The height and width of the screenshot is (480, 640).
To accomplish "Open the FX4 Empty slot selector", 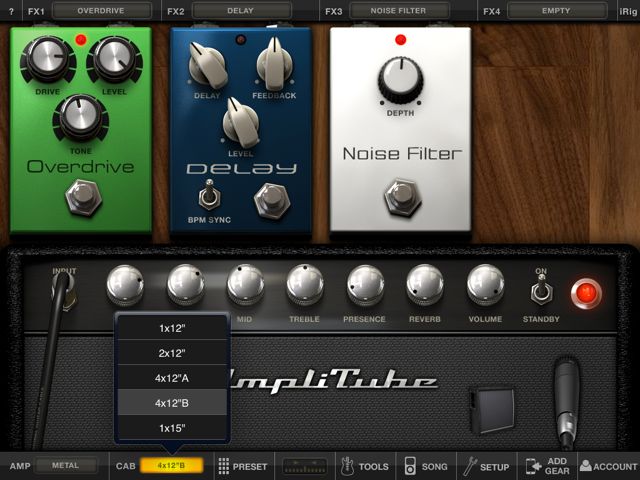I will point(556,11).
